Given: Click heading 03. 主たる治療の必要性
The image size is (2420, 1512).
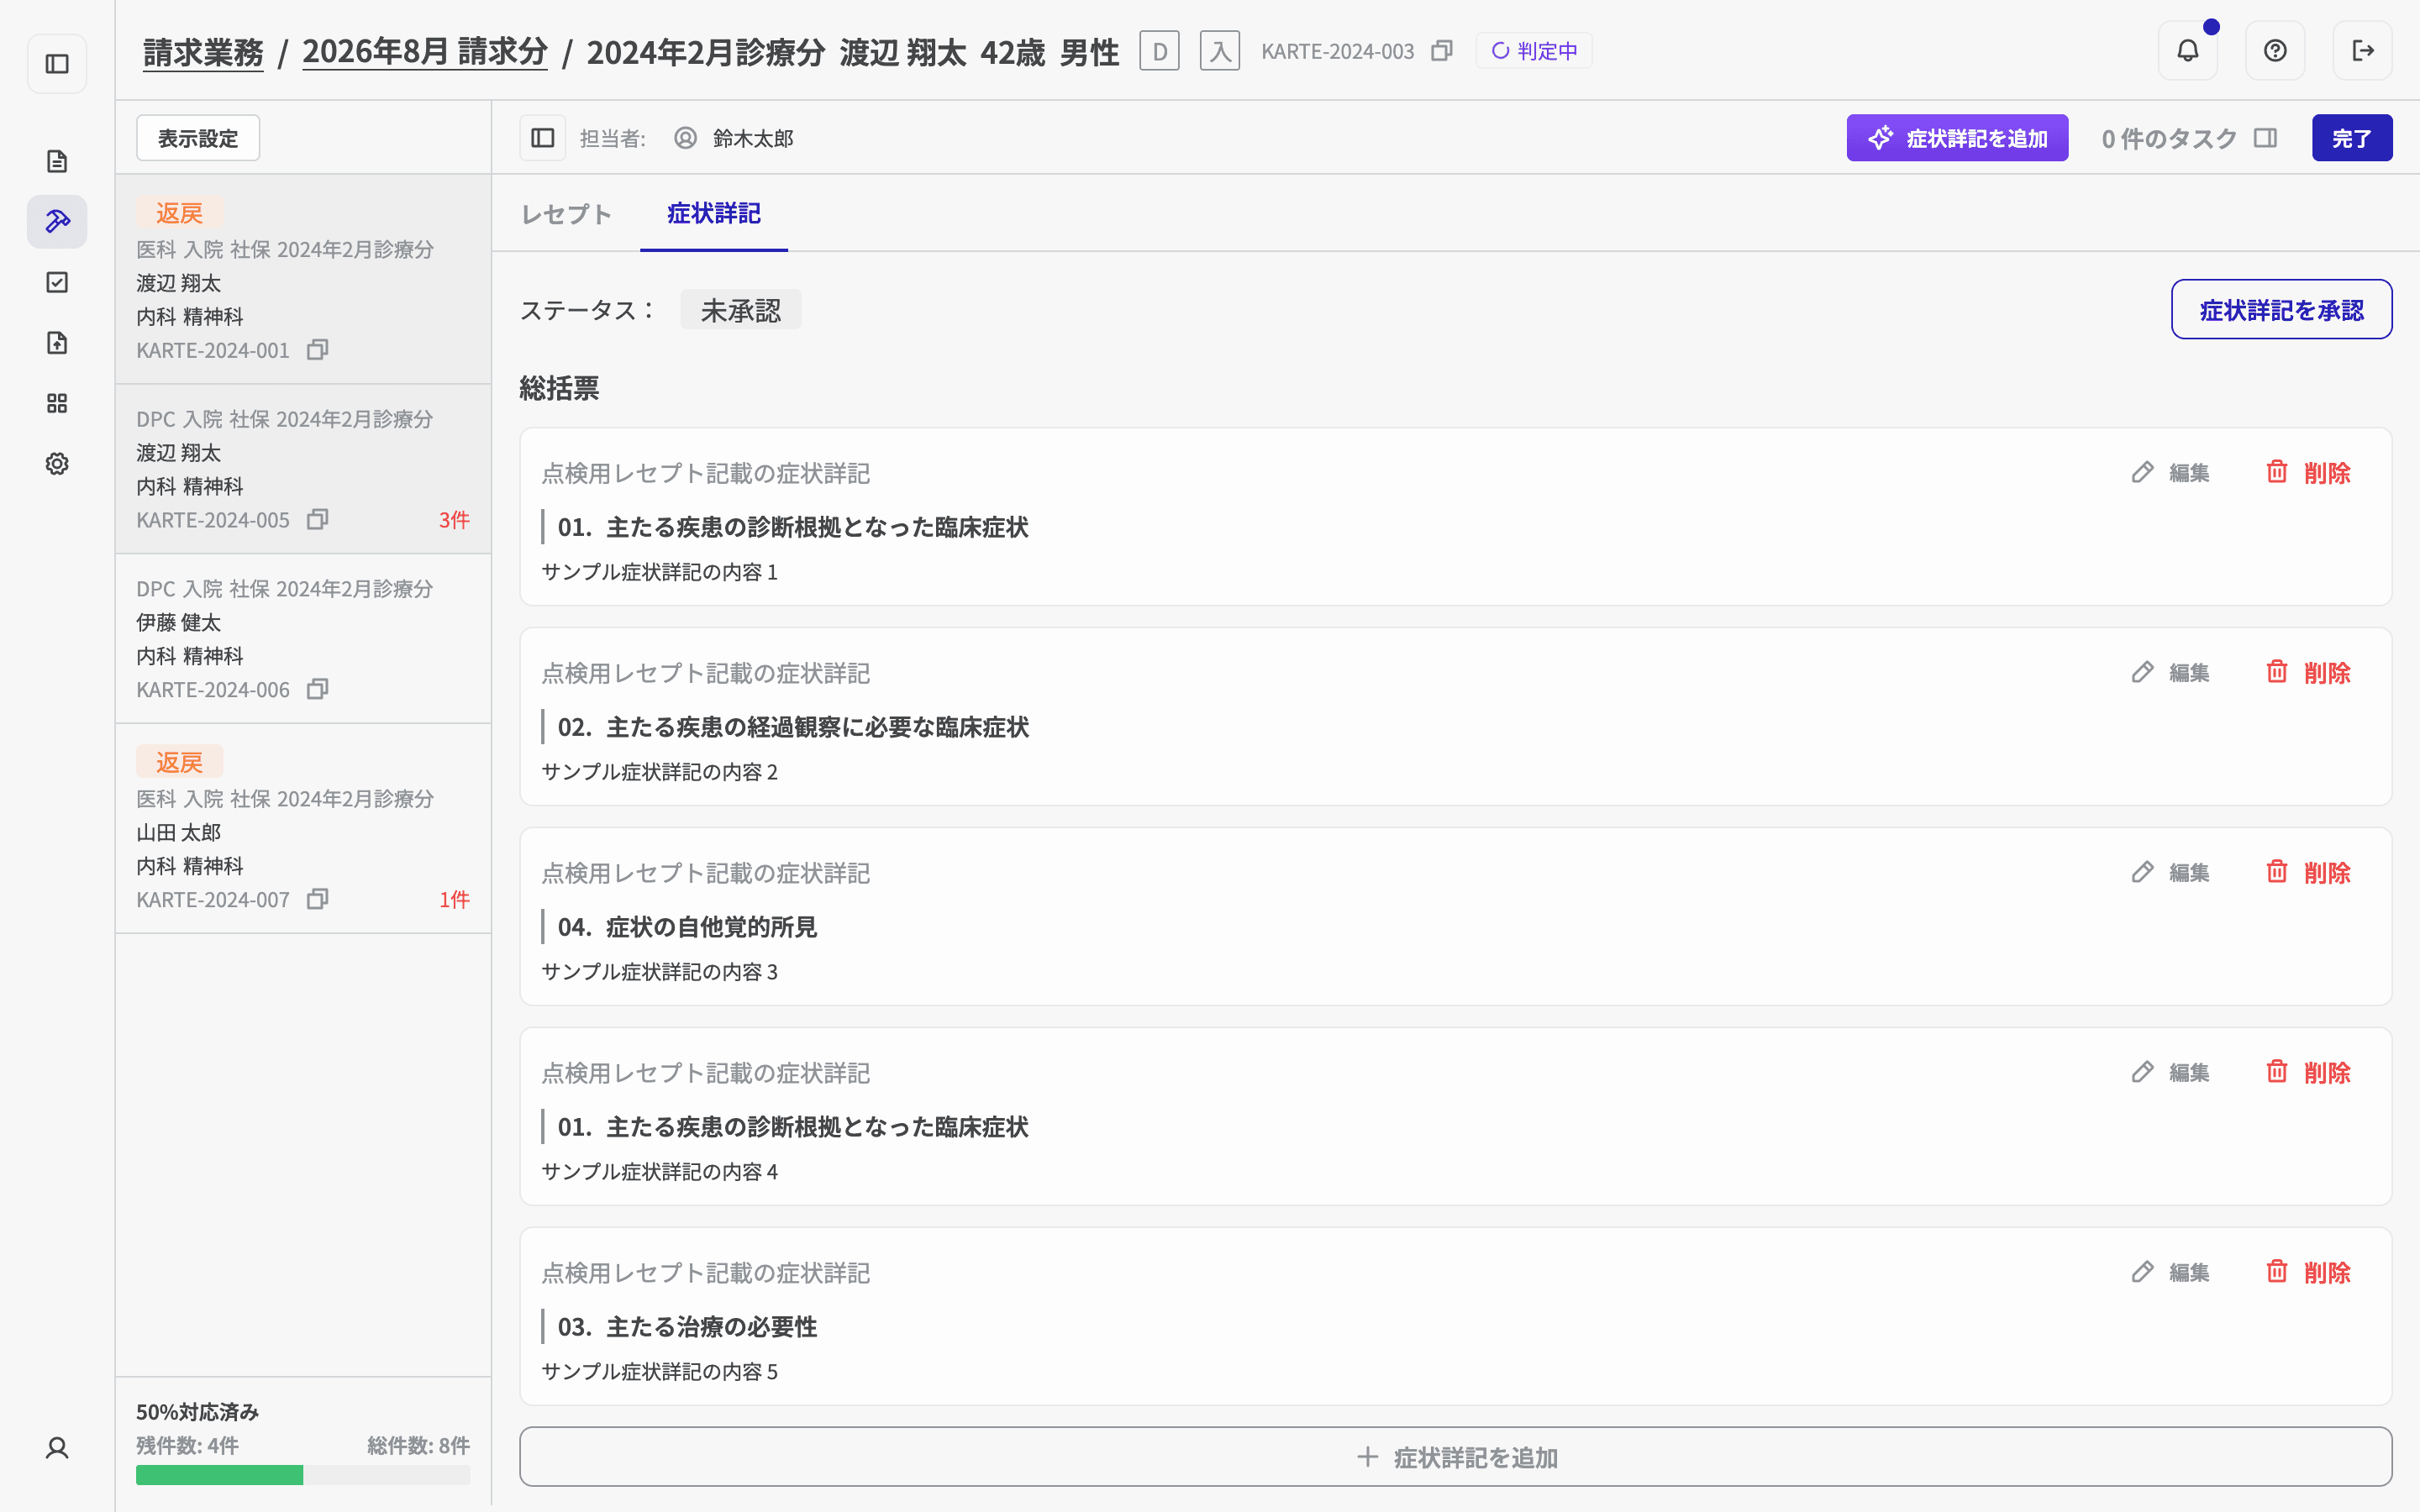Looking at the screenshot, I should [687, 1327].
